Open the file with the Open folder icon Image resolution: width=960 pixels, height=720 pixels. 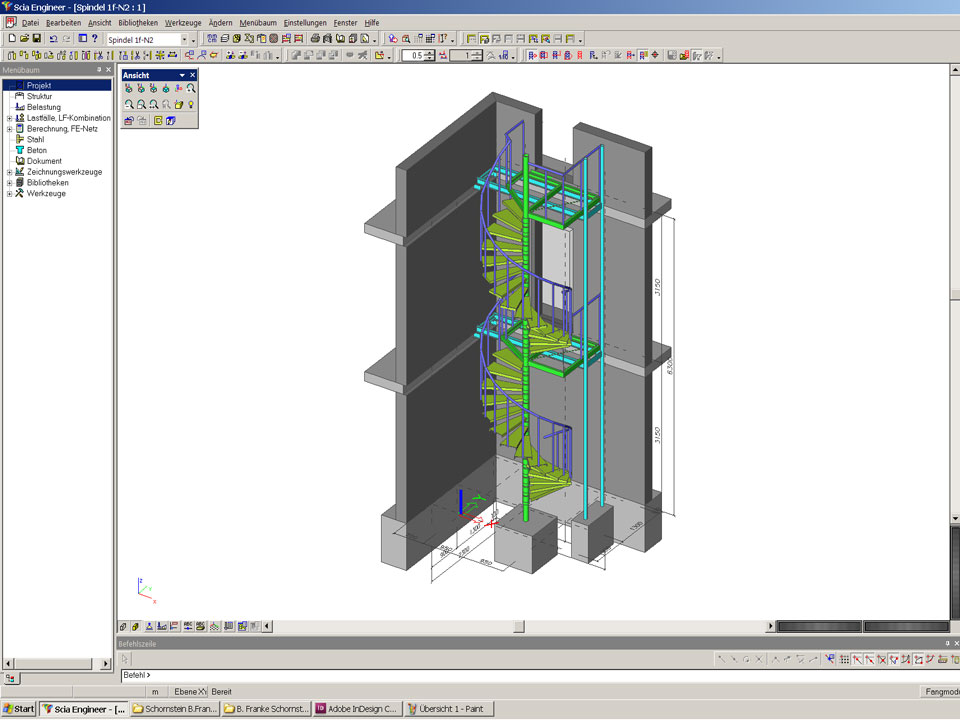point(24,39)
